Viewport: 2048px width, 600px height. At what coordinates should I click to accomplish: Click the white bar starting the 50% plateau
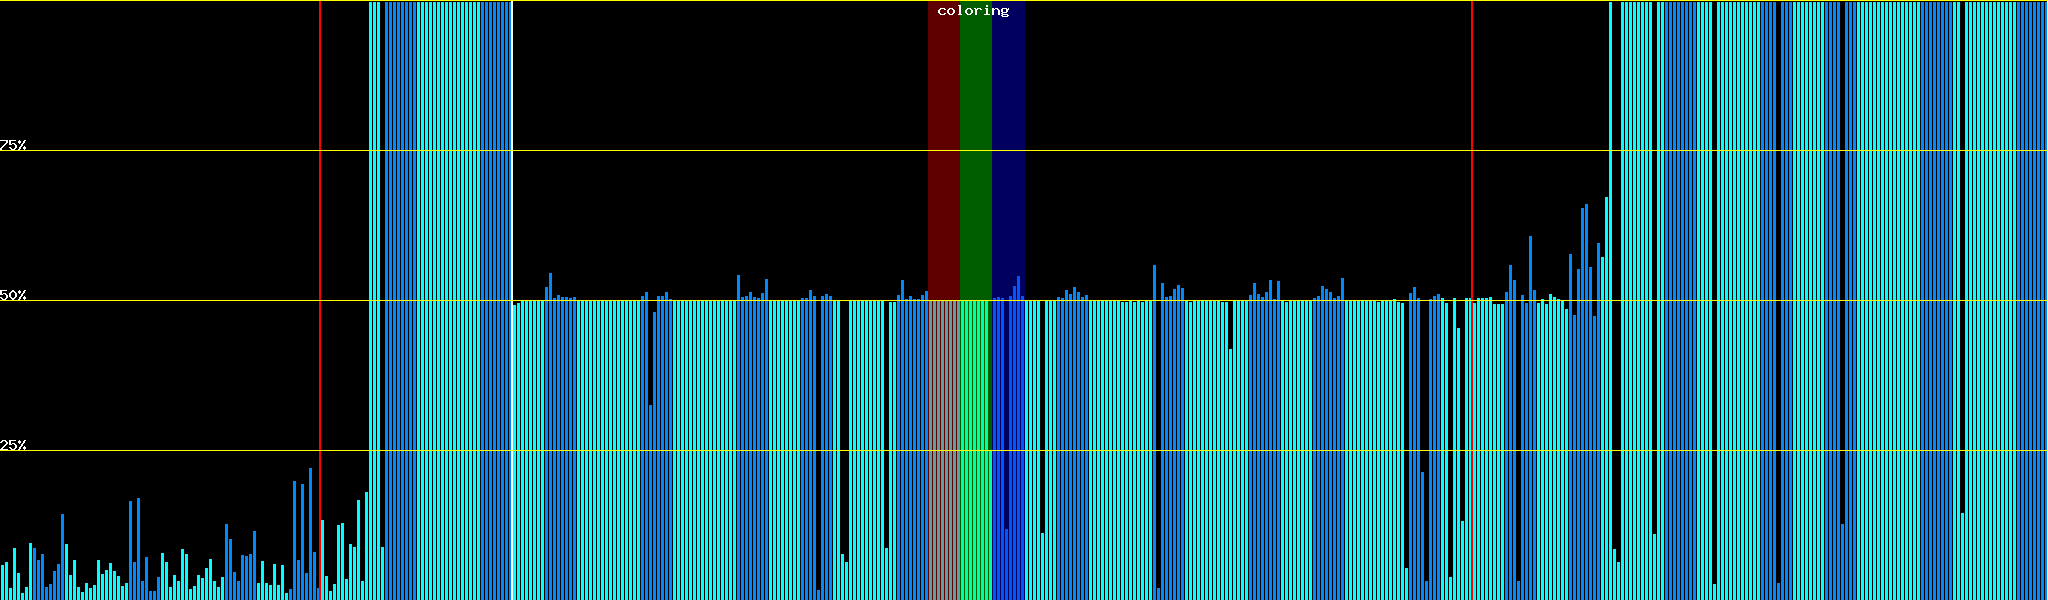tap(512, 450)
